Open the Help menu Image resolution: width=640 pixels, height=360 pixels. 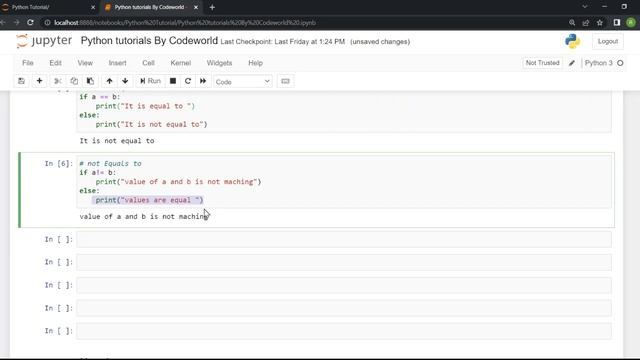click(256, 63)
